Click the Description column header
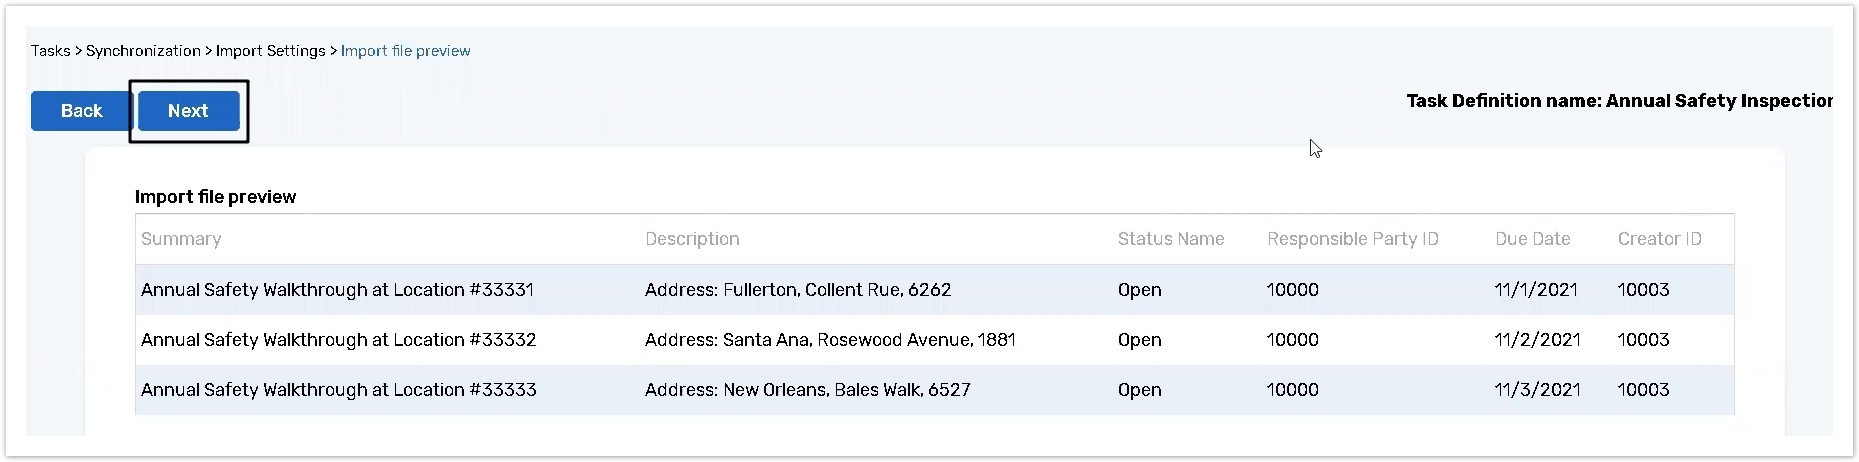Image resolution: width=1859 pixels, height=462 pixels. [x=692, y=239]
